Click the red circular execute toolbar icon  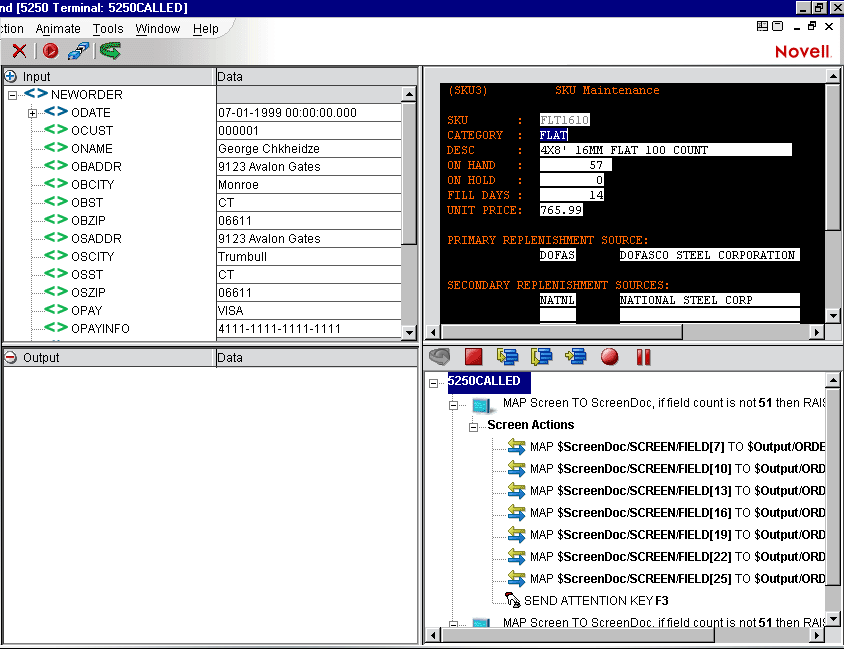(50, 50)
